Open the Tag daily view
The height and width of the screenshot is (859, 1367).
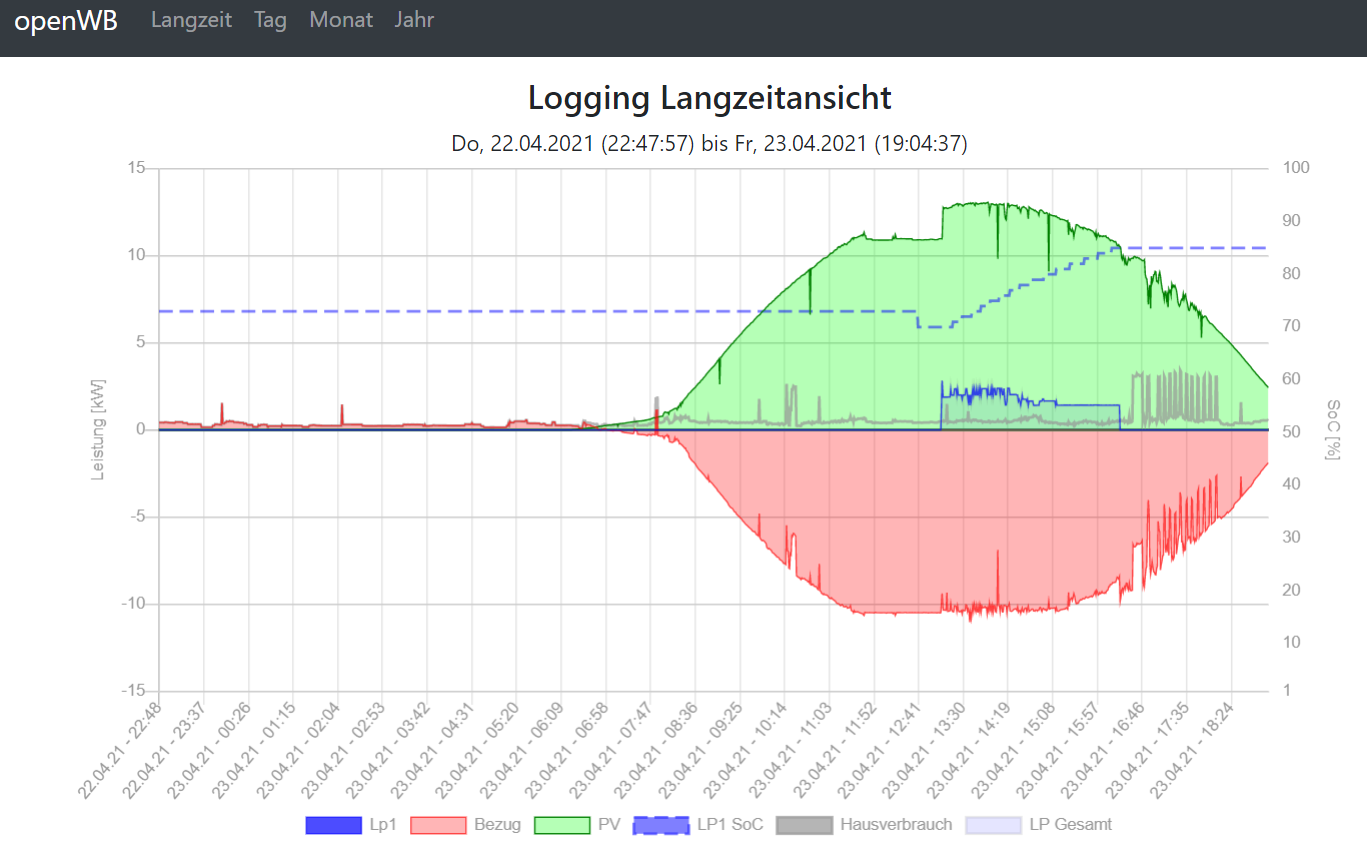270,20
